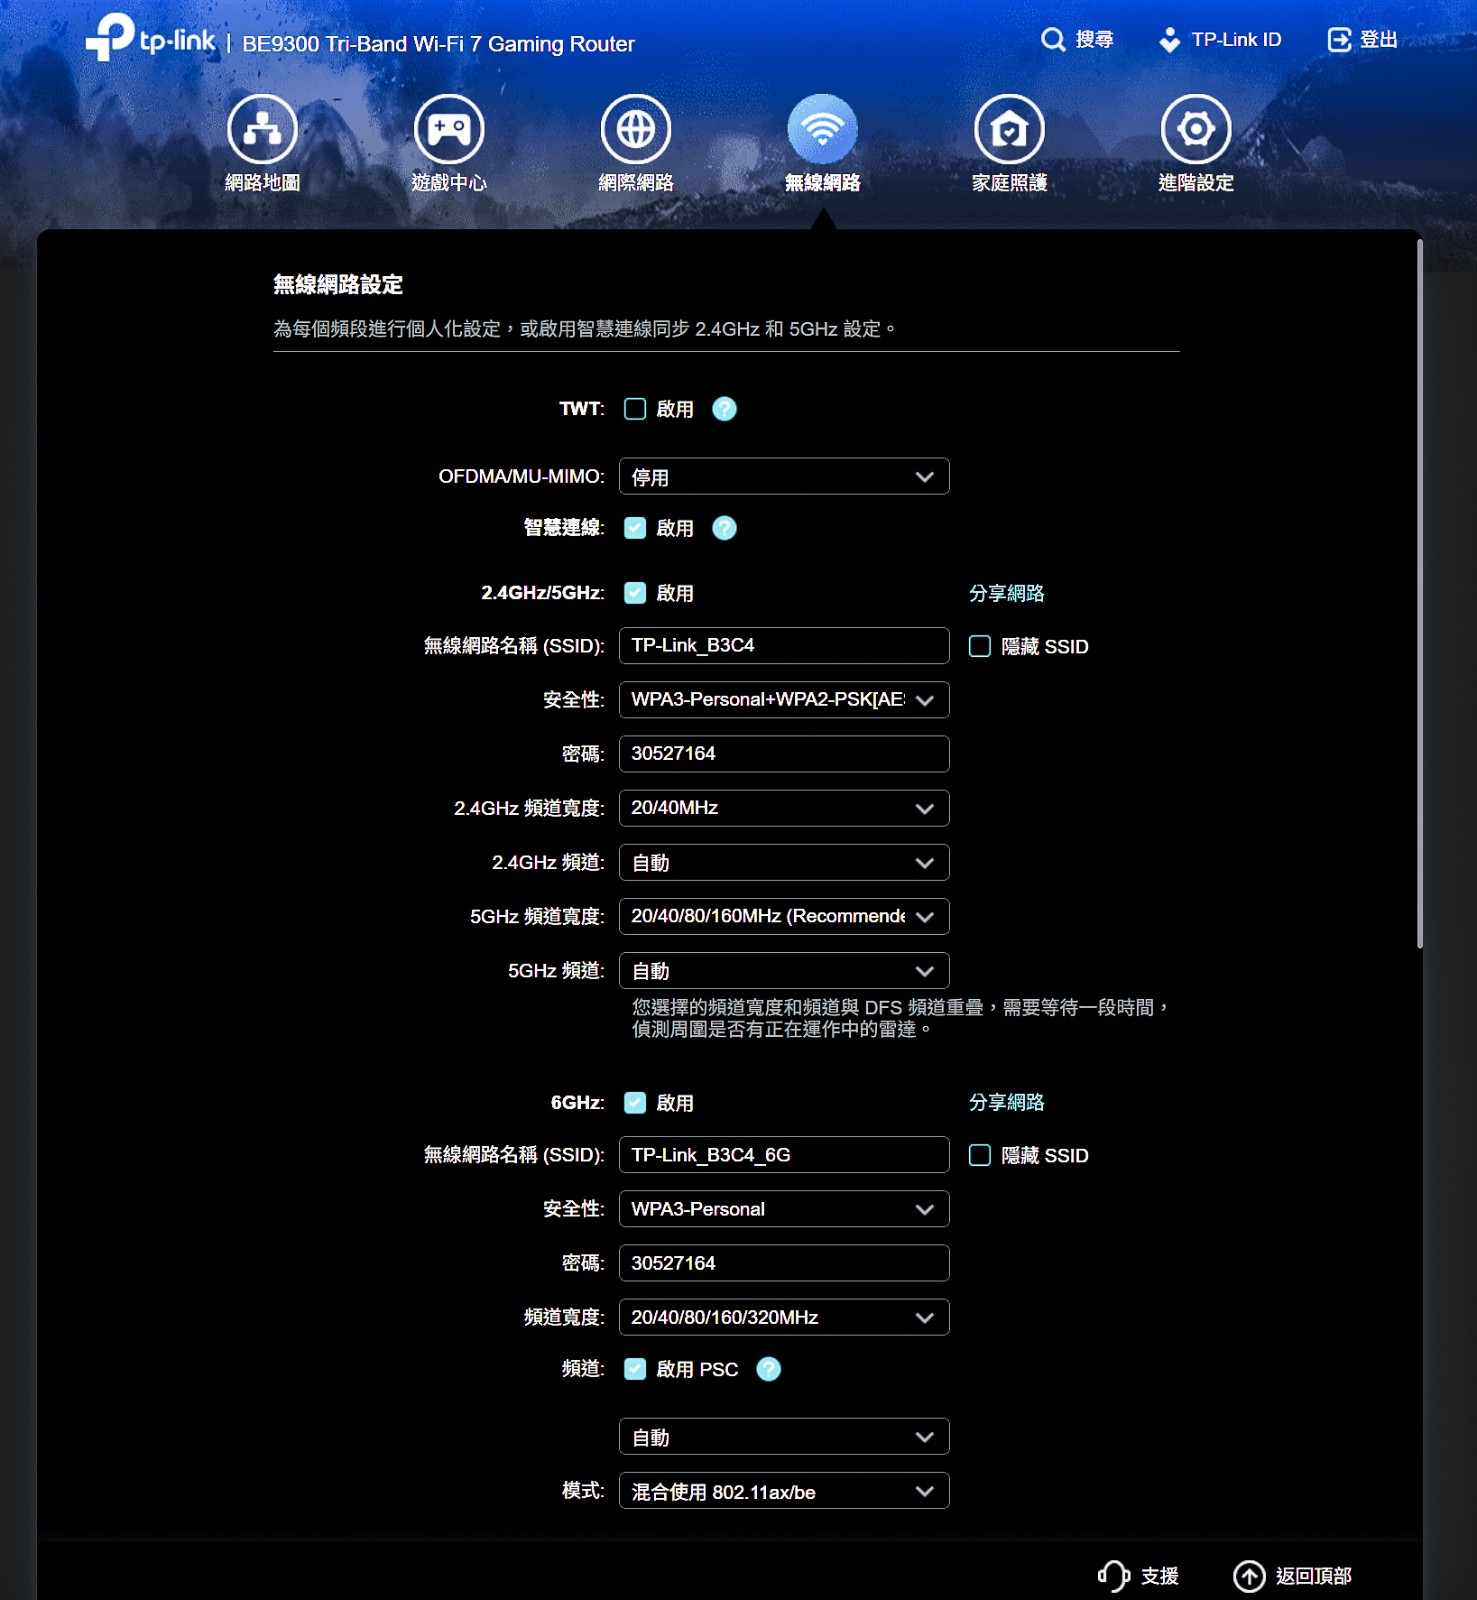The height and width of the screenshot is (1600, 1477).
Task: Open the 網路地圖 network map icon
Action: click(x=262, y=130)
